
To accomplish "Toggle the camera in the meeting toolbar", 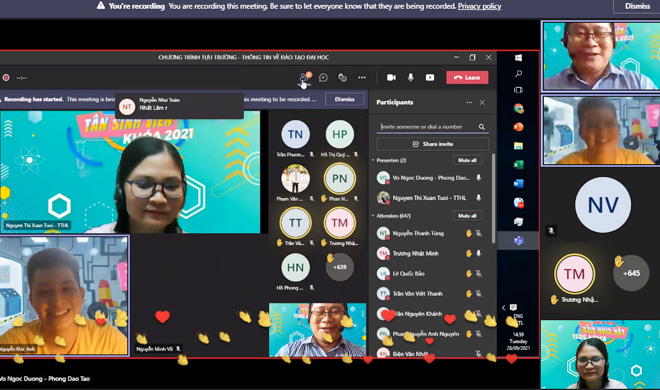I will point(391,77).
